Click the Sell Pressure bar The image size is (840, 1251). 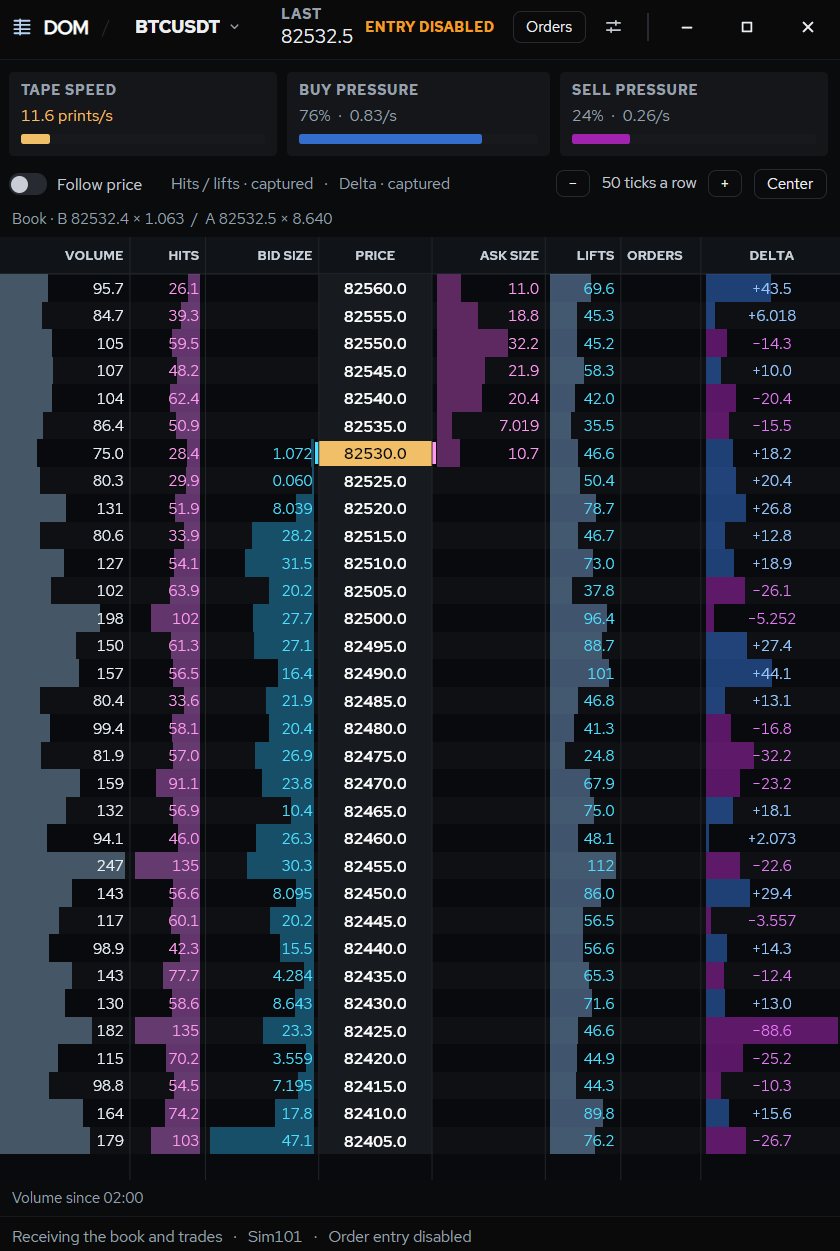(x=694, y=139)
